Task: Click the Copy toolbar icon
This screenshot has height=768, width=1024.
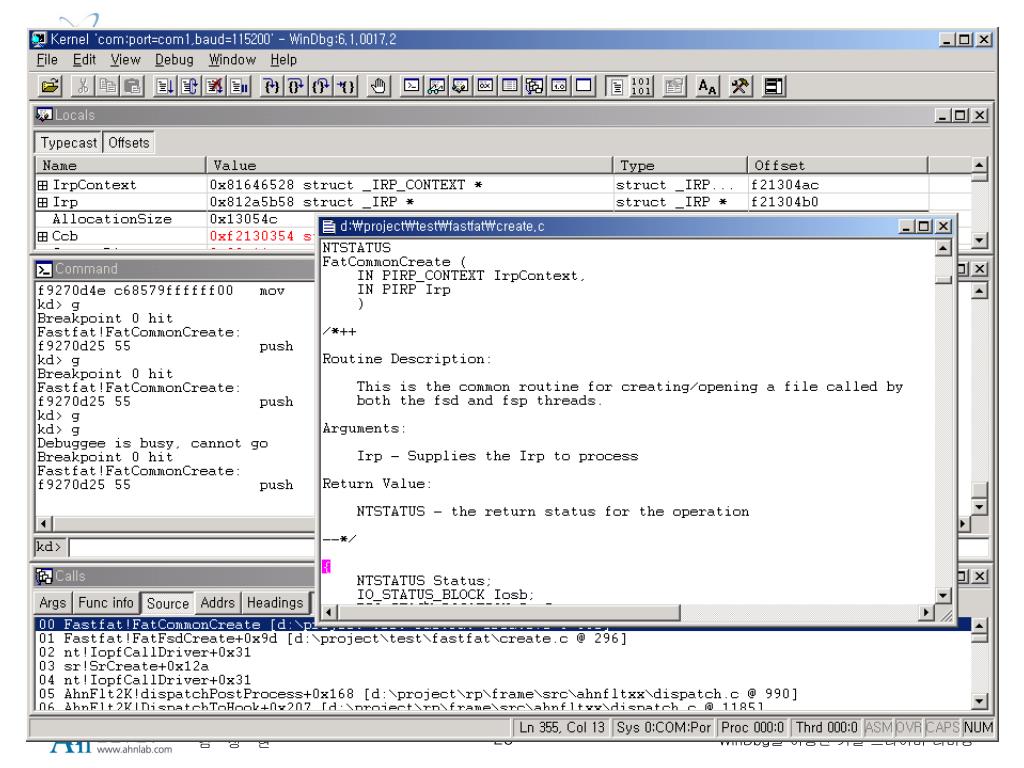Action: pos(108,86)
